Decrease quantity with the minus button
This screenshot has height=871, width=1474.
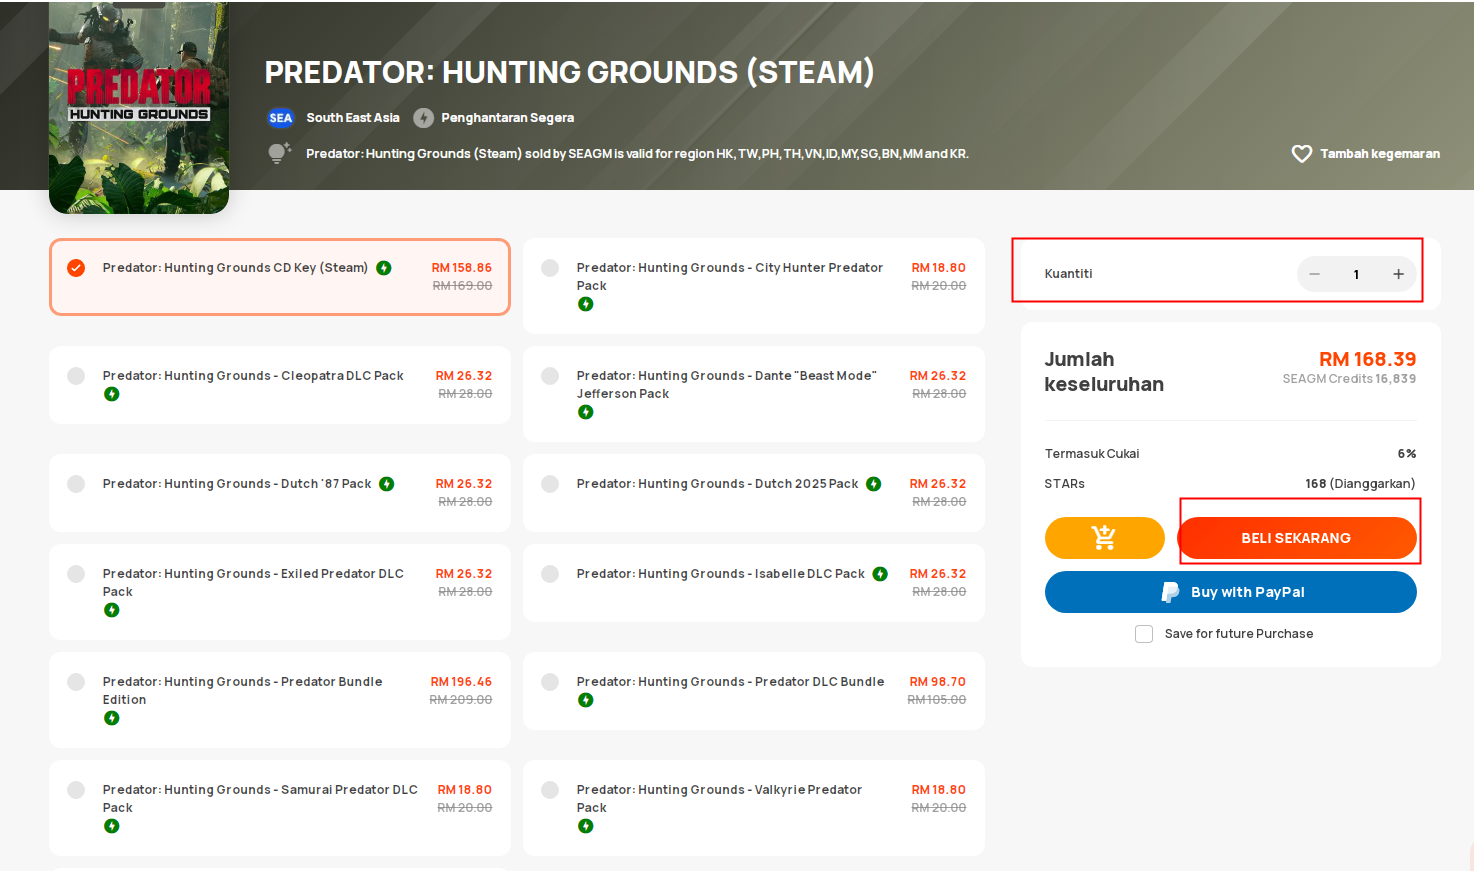[x=1315, y=274]
